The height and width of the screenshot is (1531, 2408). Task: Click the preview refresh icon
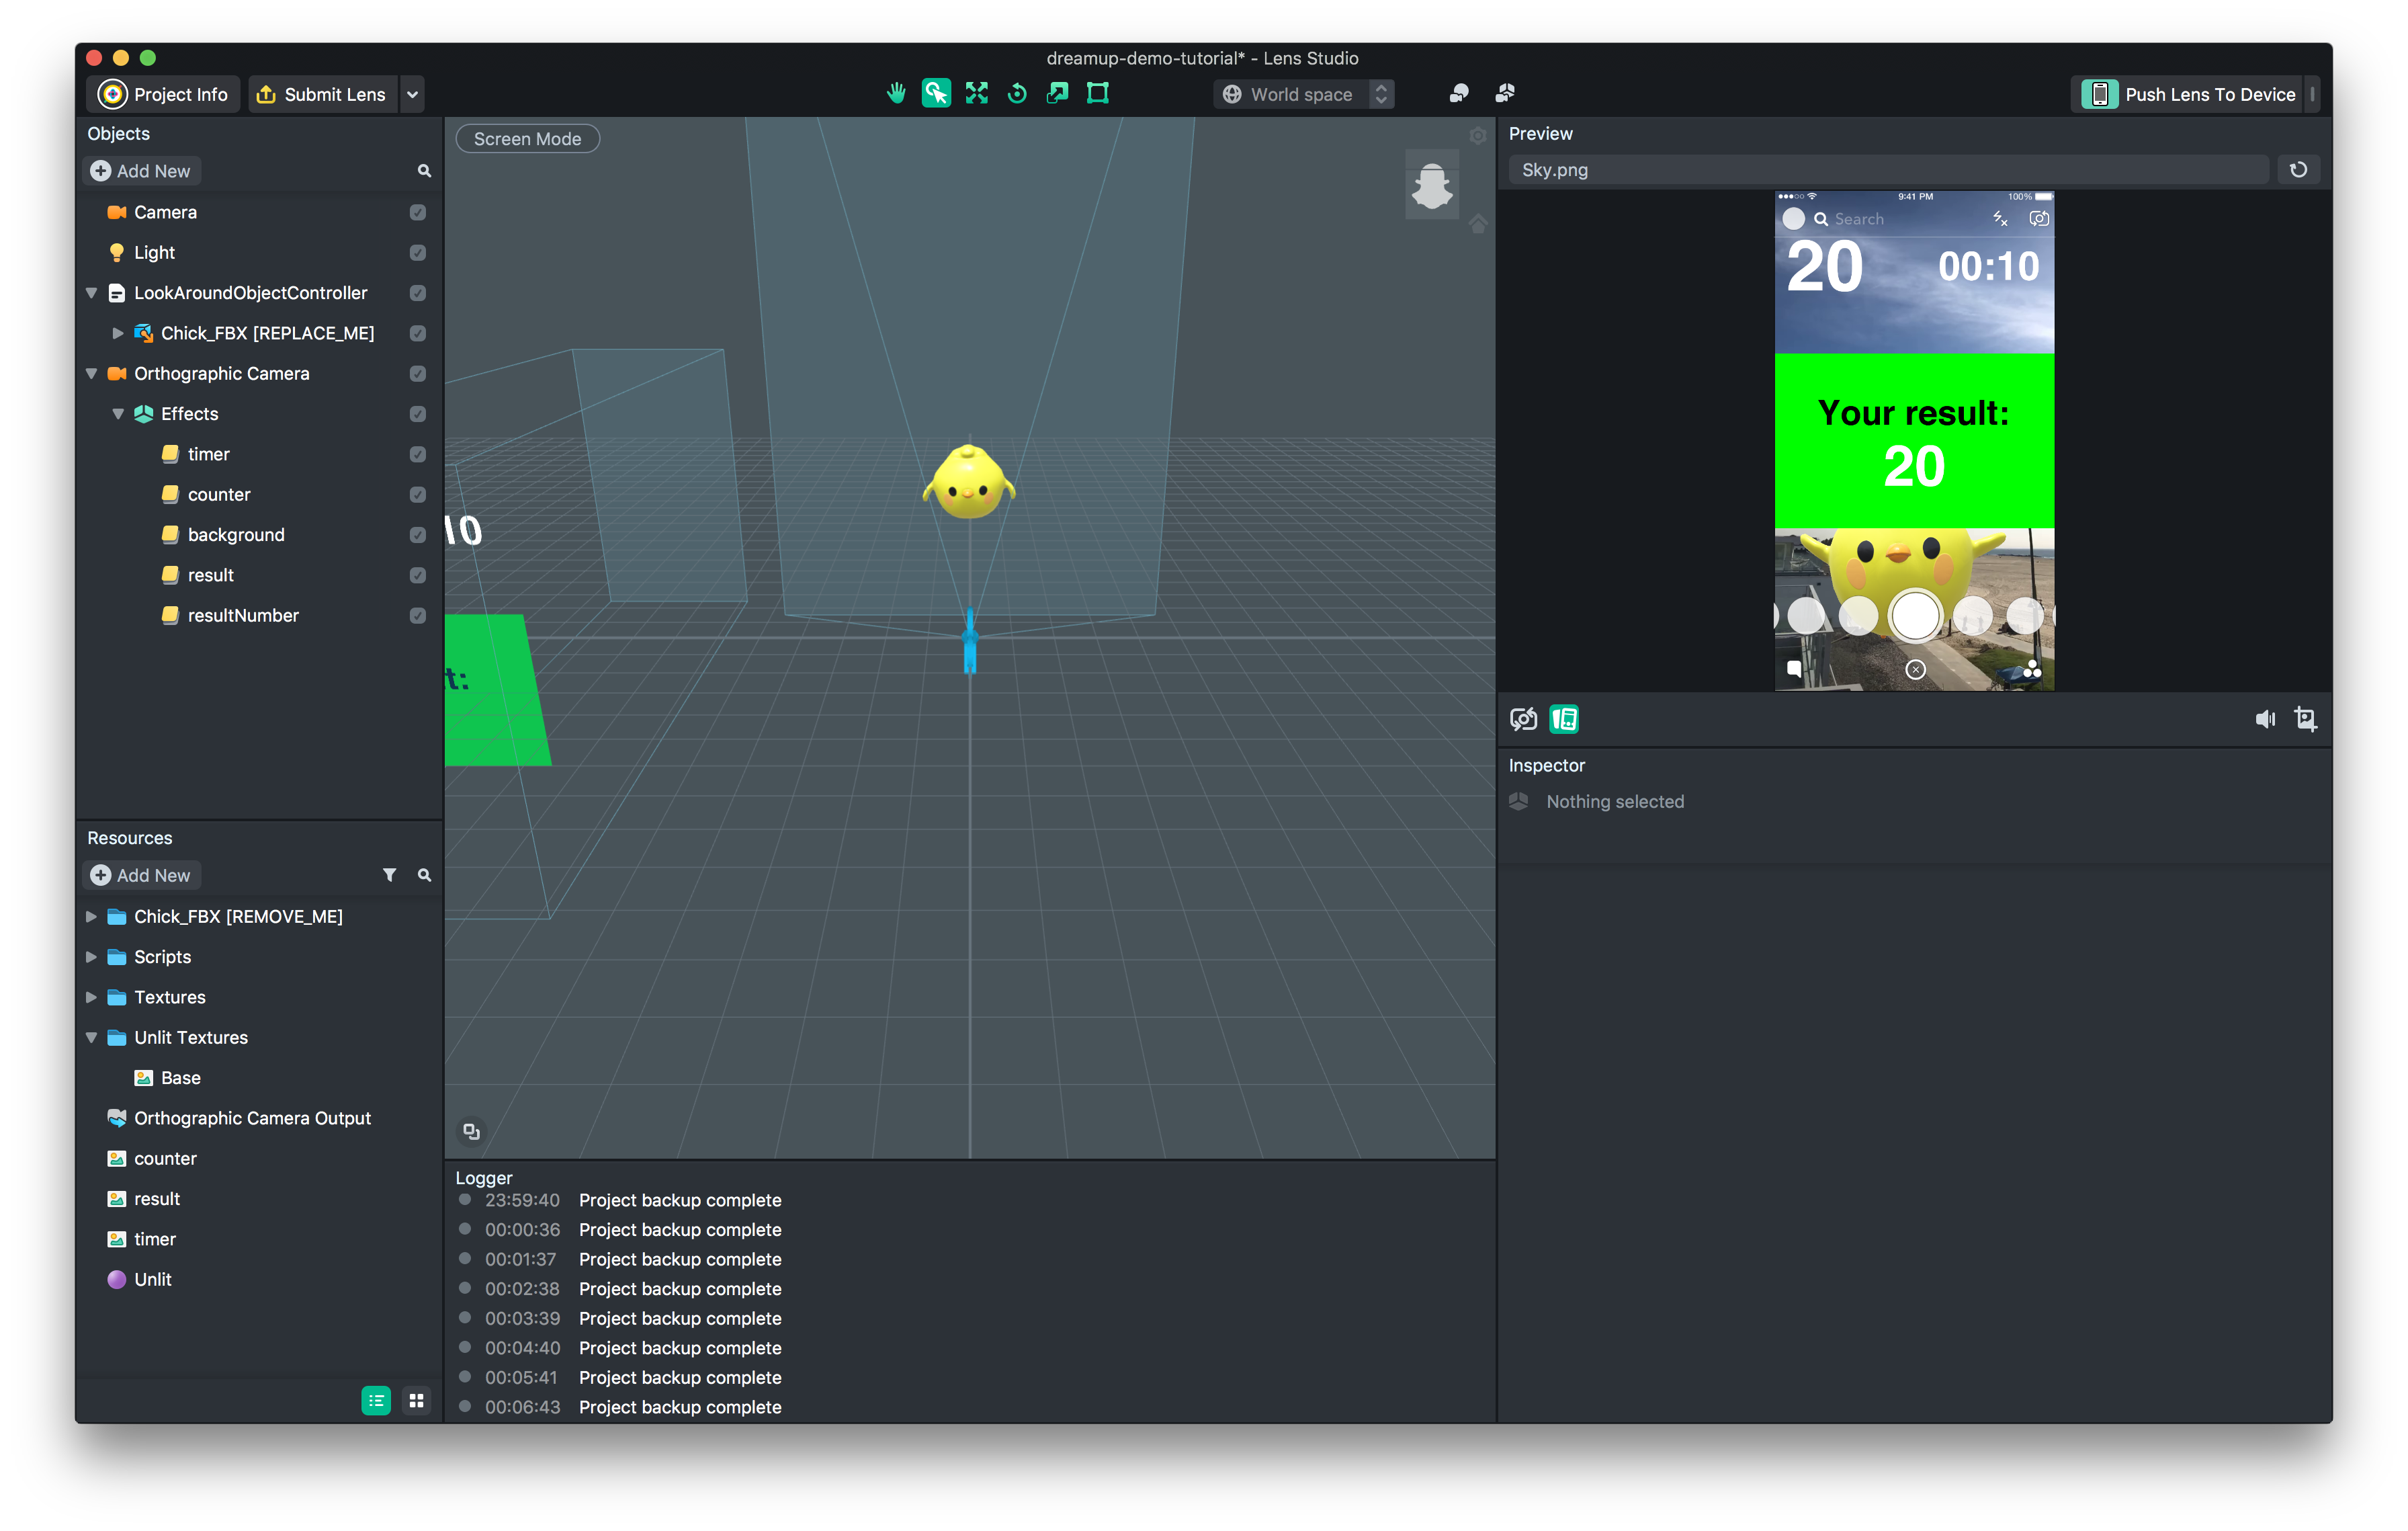pyautogui.click(x=2298, y=169)
